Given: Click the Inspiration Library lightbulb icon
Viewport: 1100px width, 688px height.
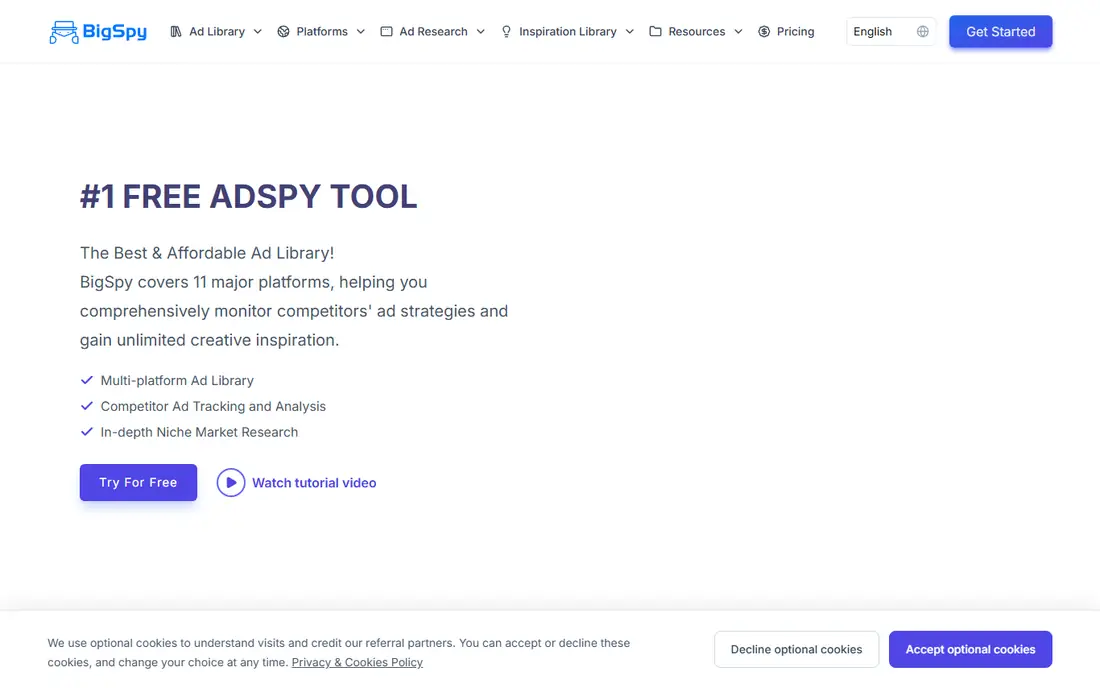Looking at the screenshot, I should 507,32.
